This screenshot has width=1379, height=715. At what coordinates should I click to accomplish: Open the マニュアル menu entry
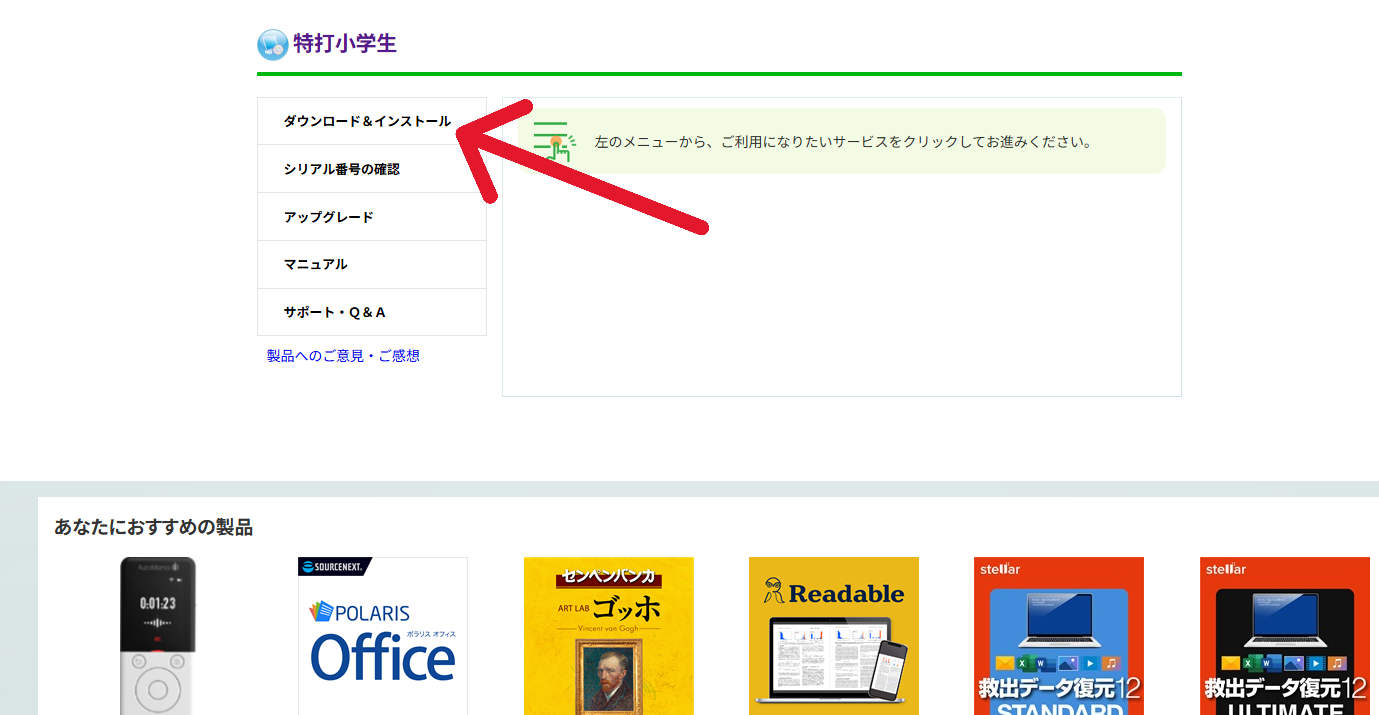[x=315, y=264]
